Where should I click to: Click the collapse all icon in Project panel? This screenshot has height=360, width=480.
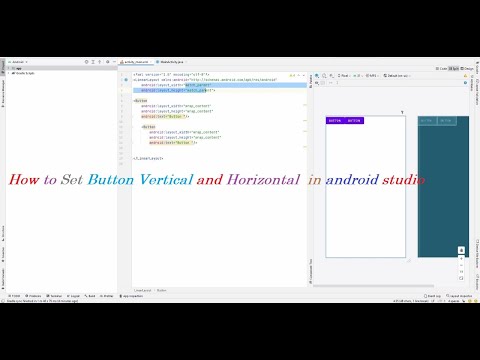(99, 62)
